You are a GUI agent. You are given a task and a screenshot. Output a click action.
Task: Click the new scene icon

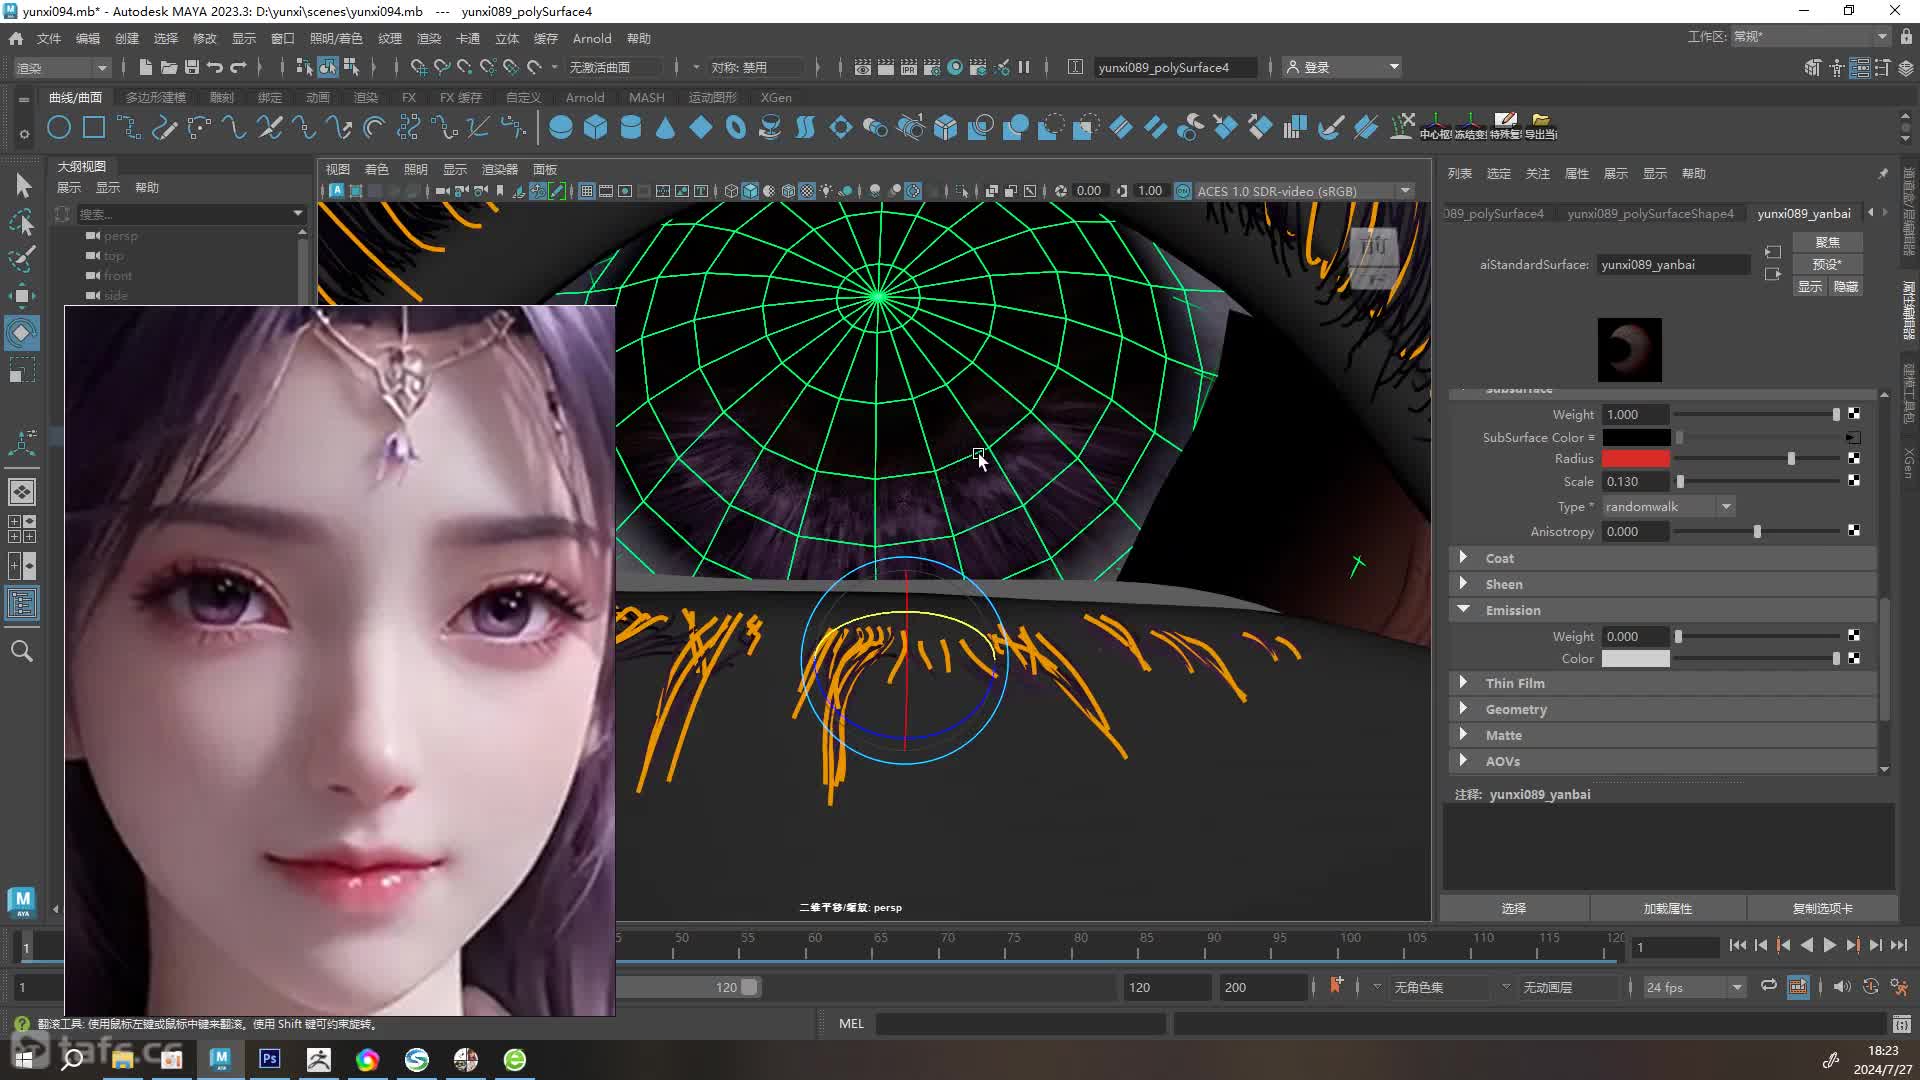click(x=145, y=67)
